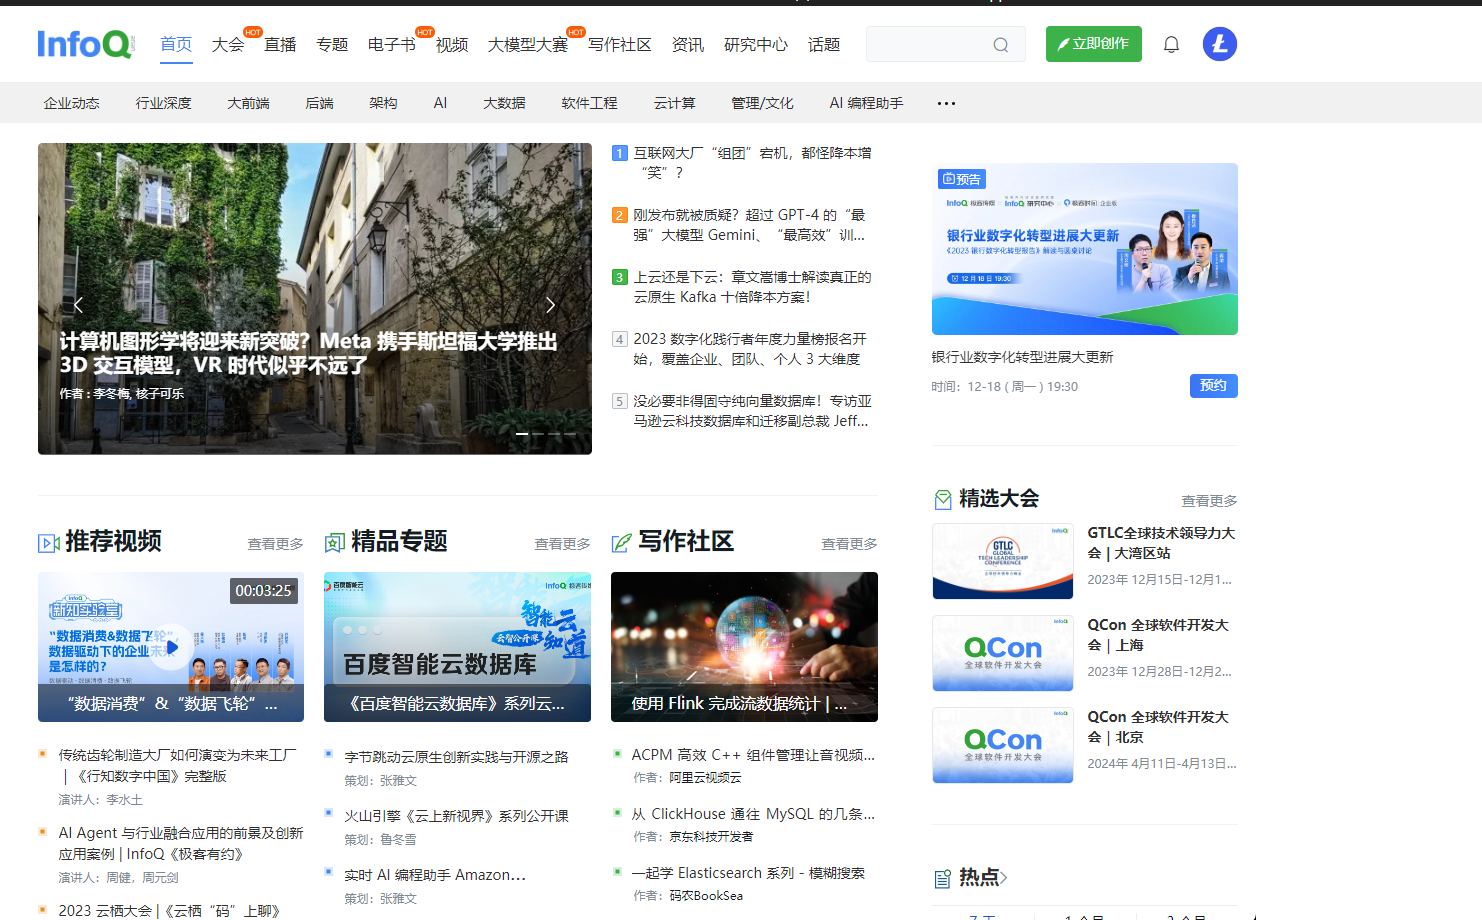Viewport: 1482px width, 920px height.
Task: Open the 字节跳动云原生创新实践 topic link
Action: 456,757
